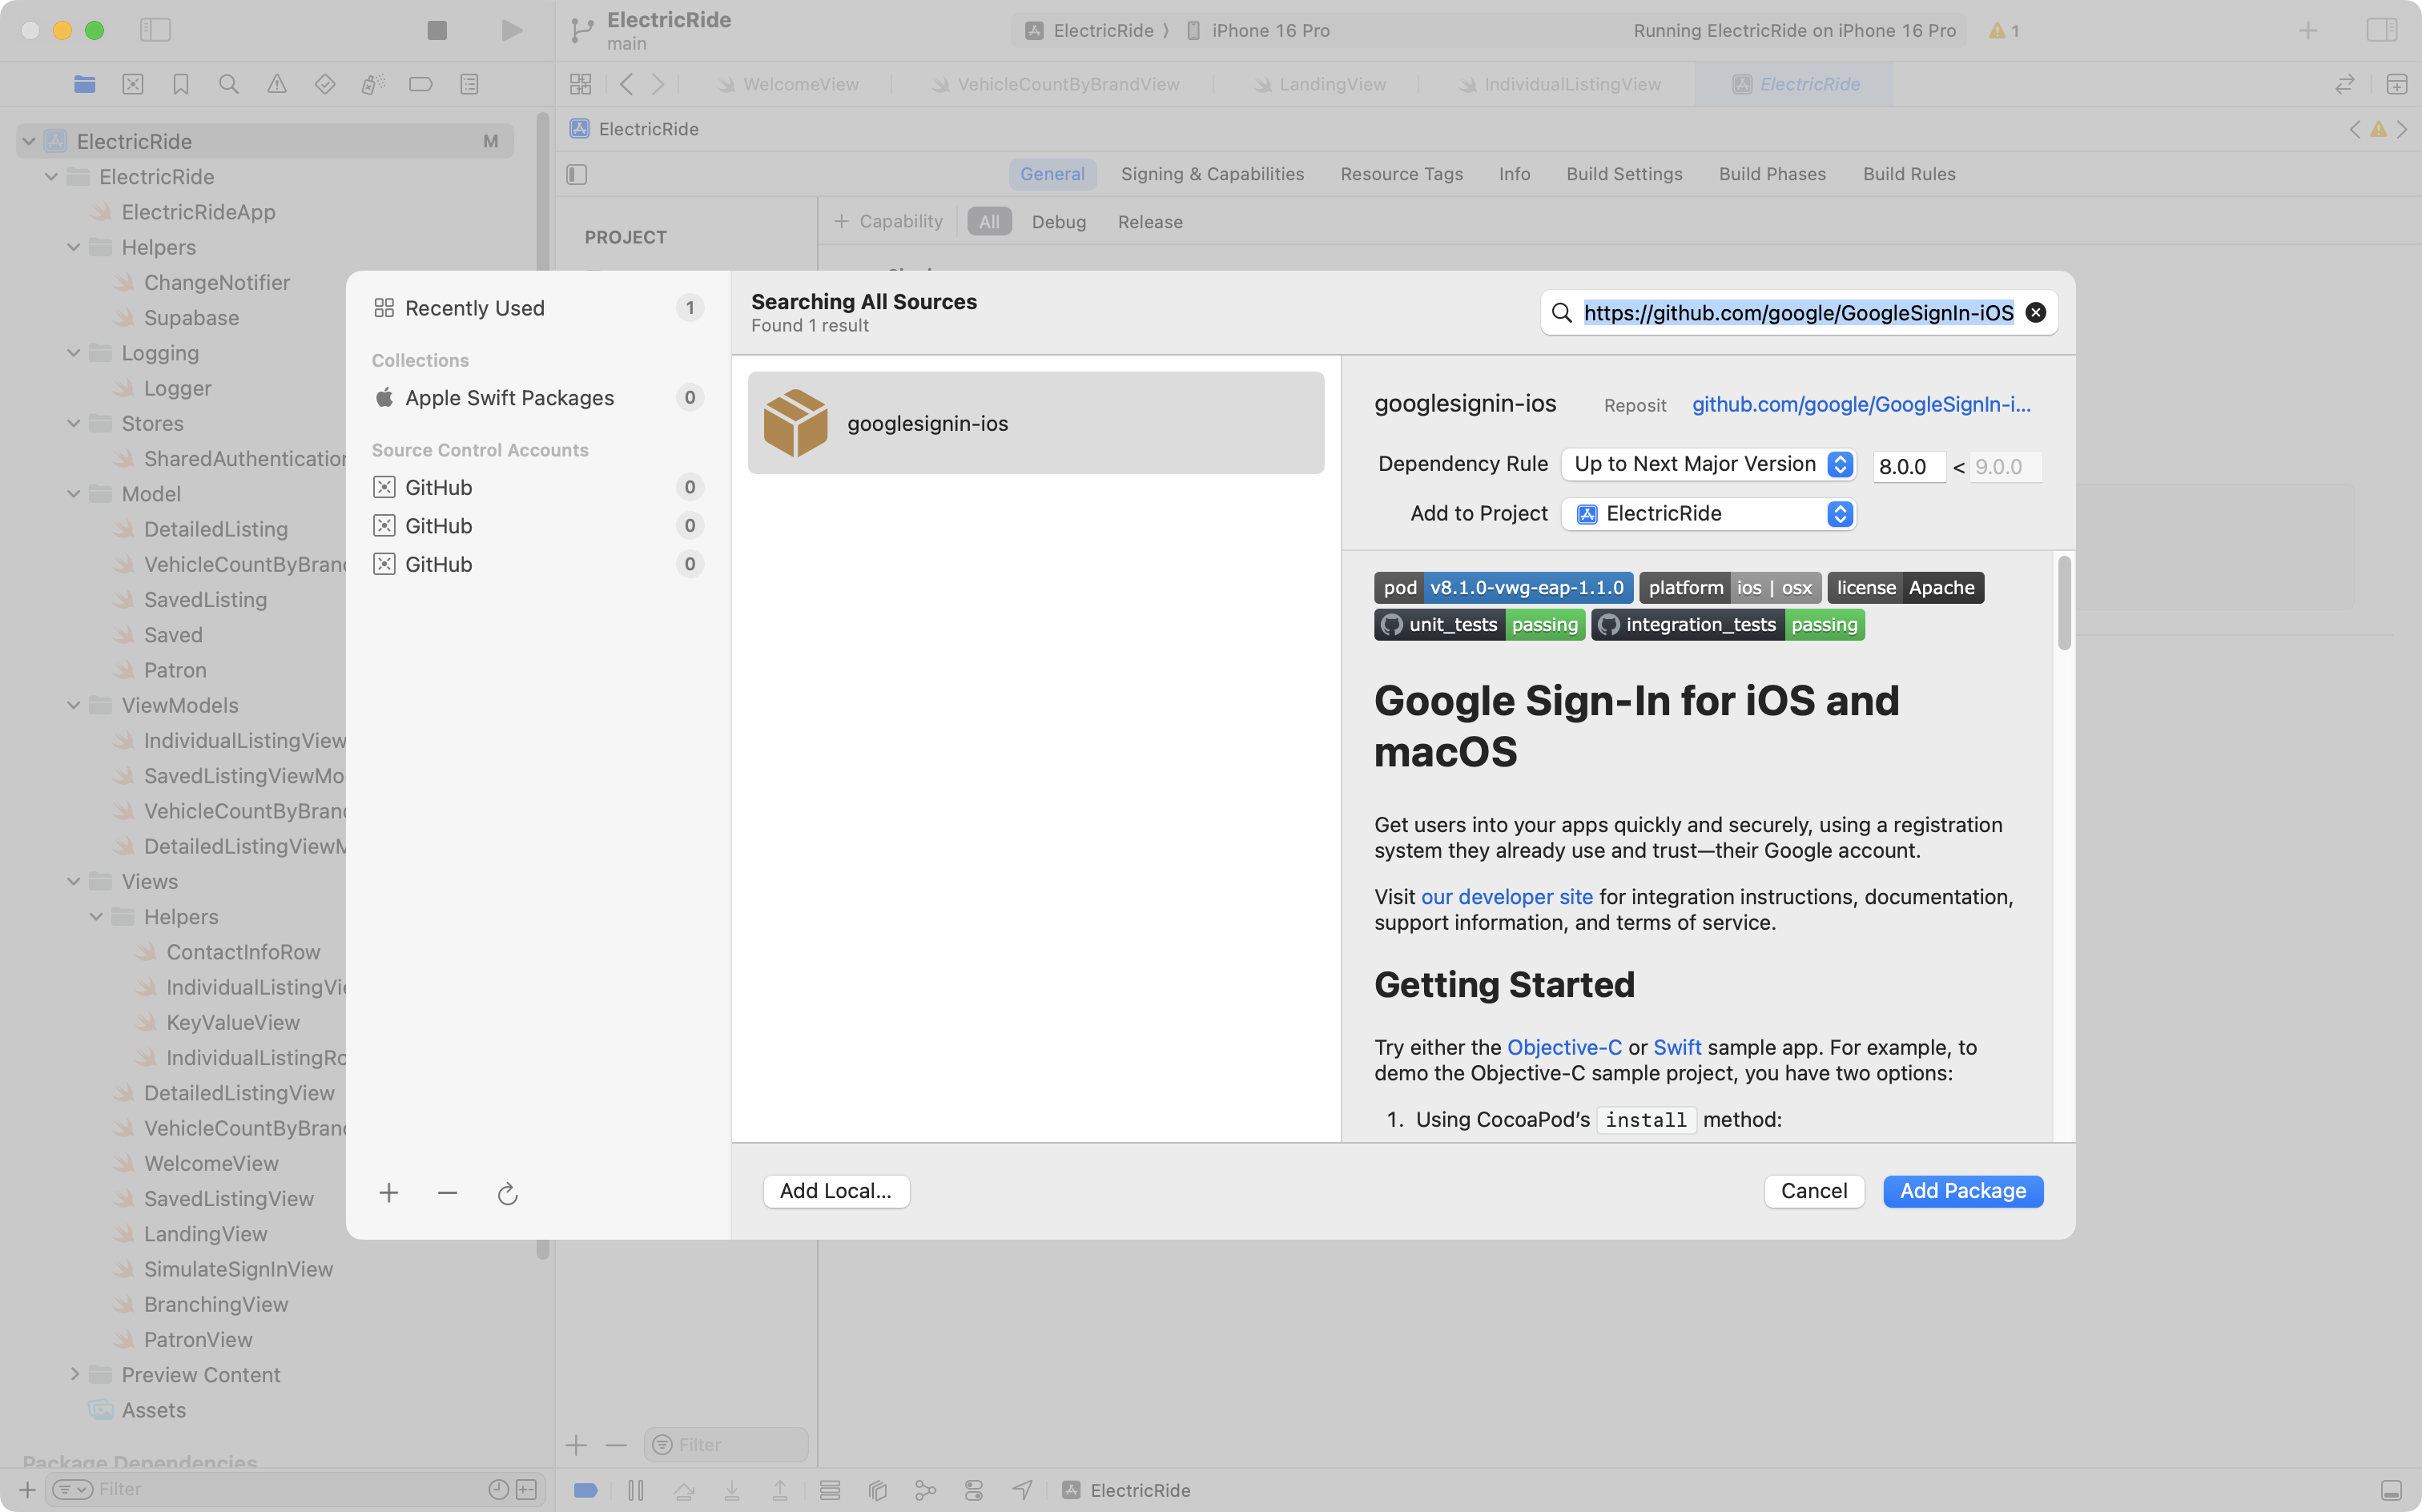The width and height of the screenshot is (2422, 1512).
Task: Click the README scrollbar thumb
Action: point(2064,603)
